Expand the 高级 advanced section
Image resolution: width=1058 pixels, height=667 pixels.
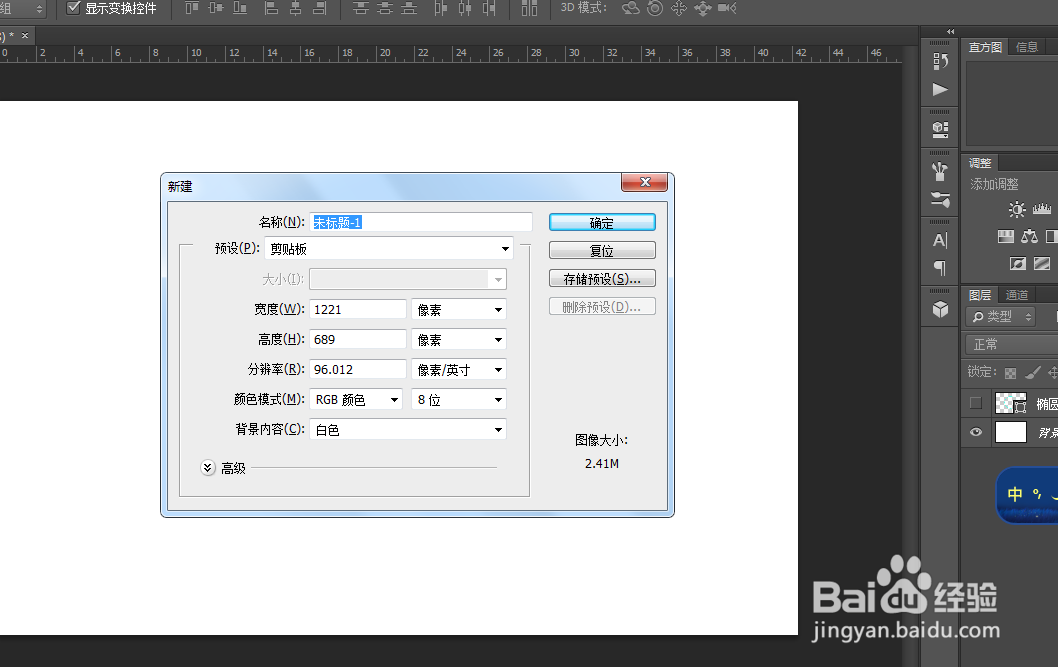tap(208, 467)
